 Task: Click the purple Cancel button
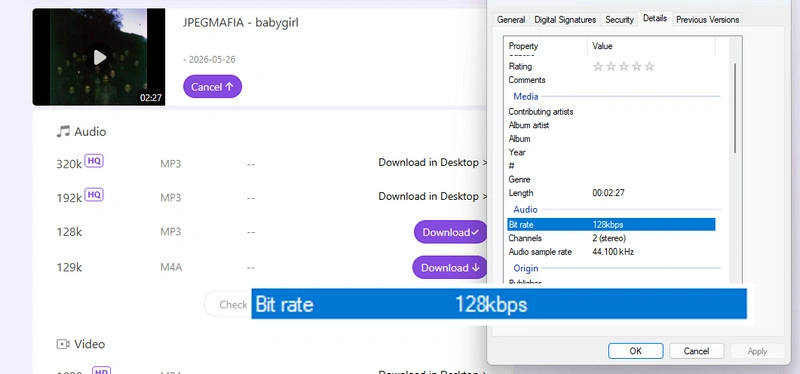[212, 87]
